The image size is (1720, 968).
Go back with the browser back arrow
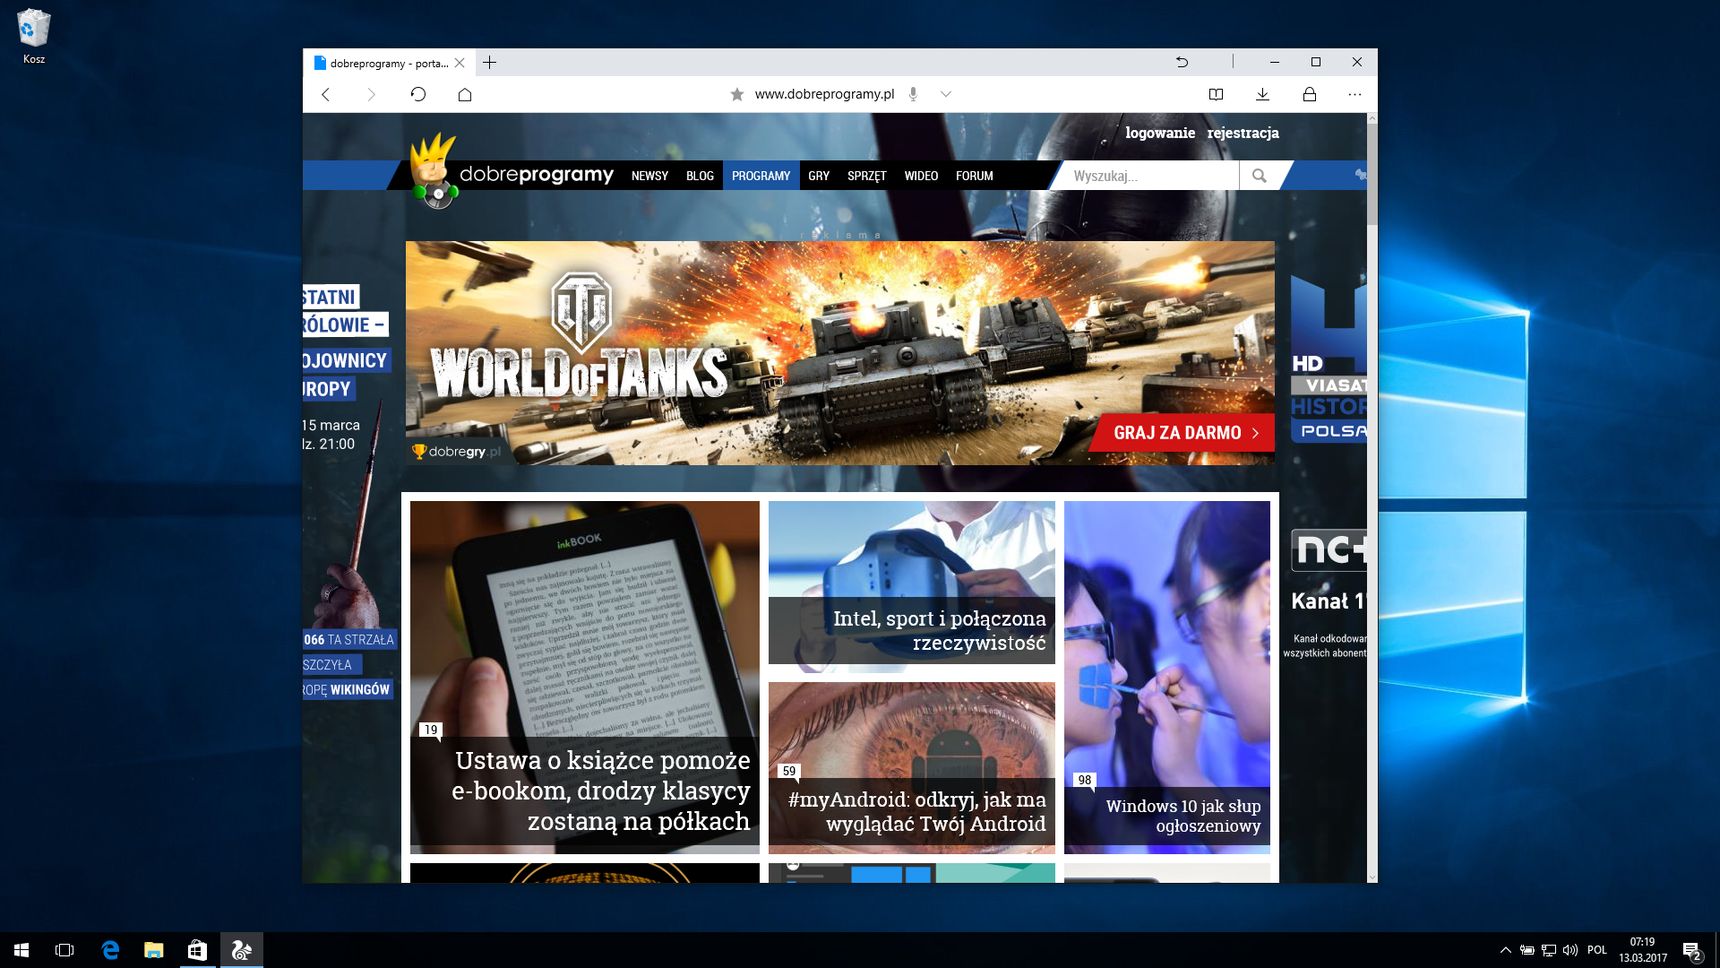(x=325, y=94)
